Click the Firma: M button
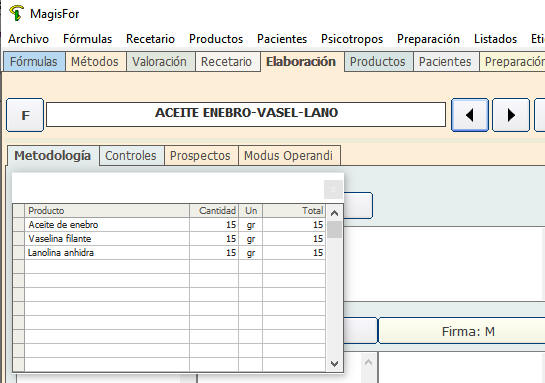 [462, 331]
